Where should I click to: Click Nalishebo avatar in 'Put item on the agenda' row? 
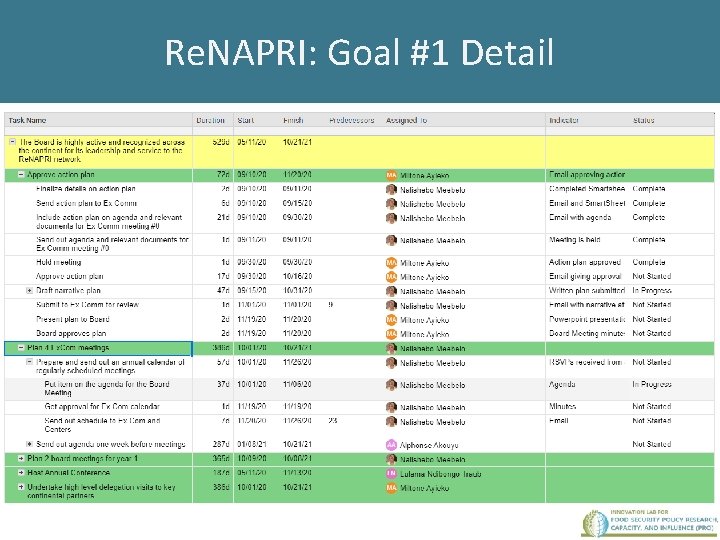click(391, 385)
